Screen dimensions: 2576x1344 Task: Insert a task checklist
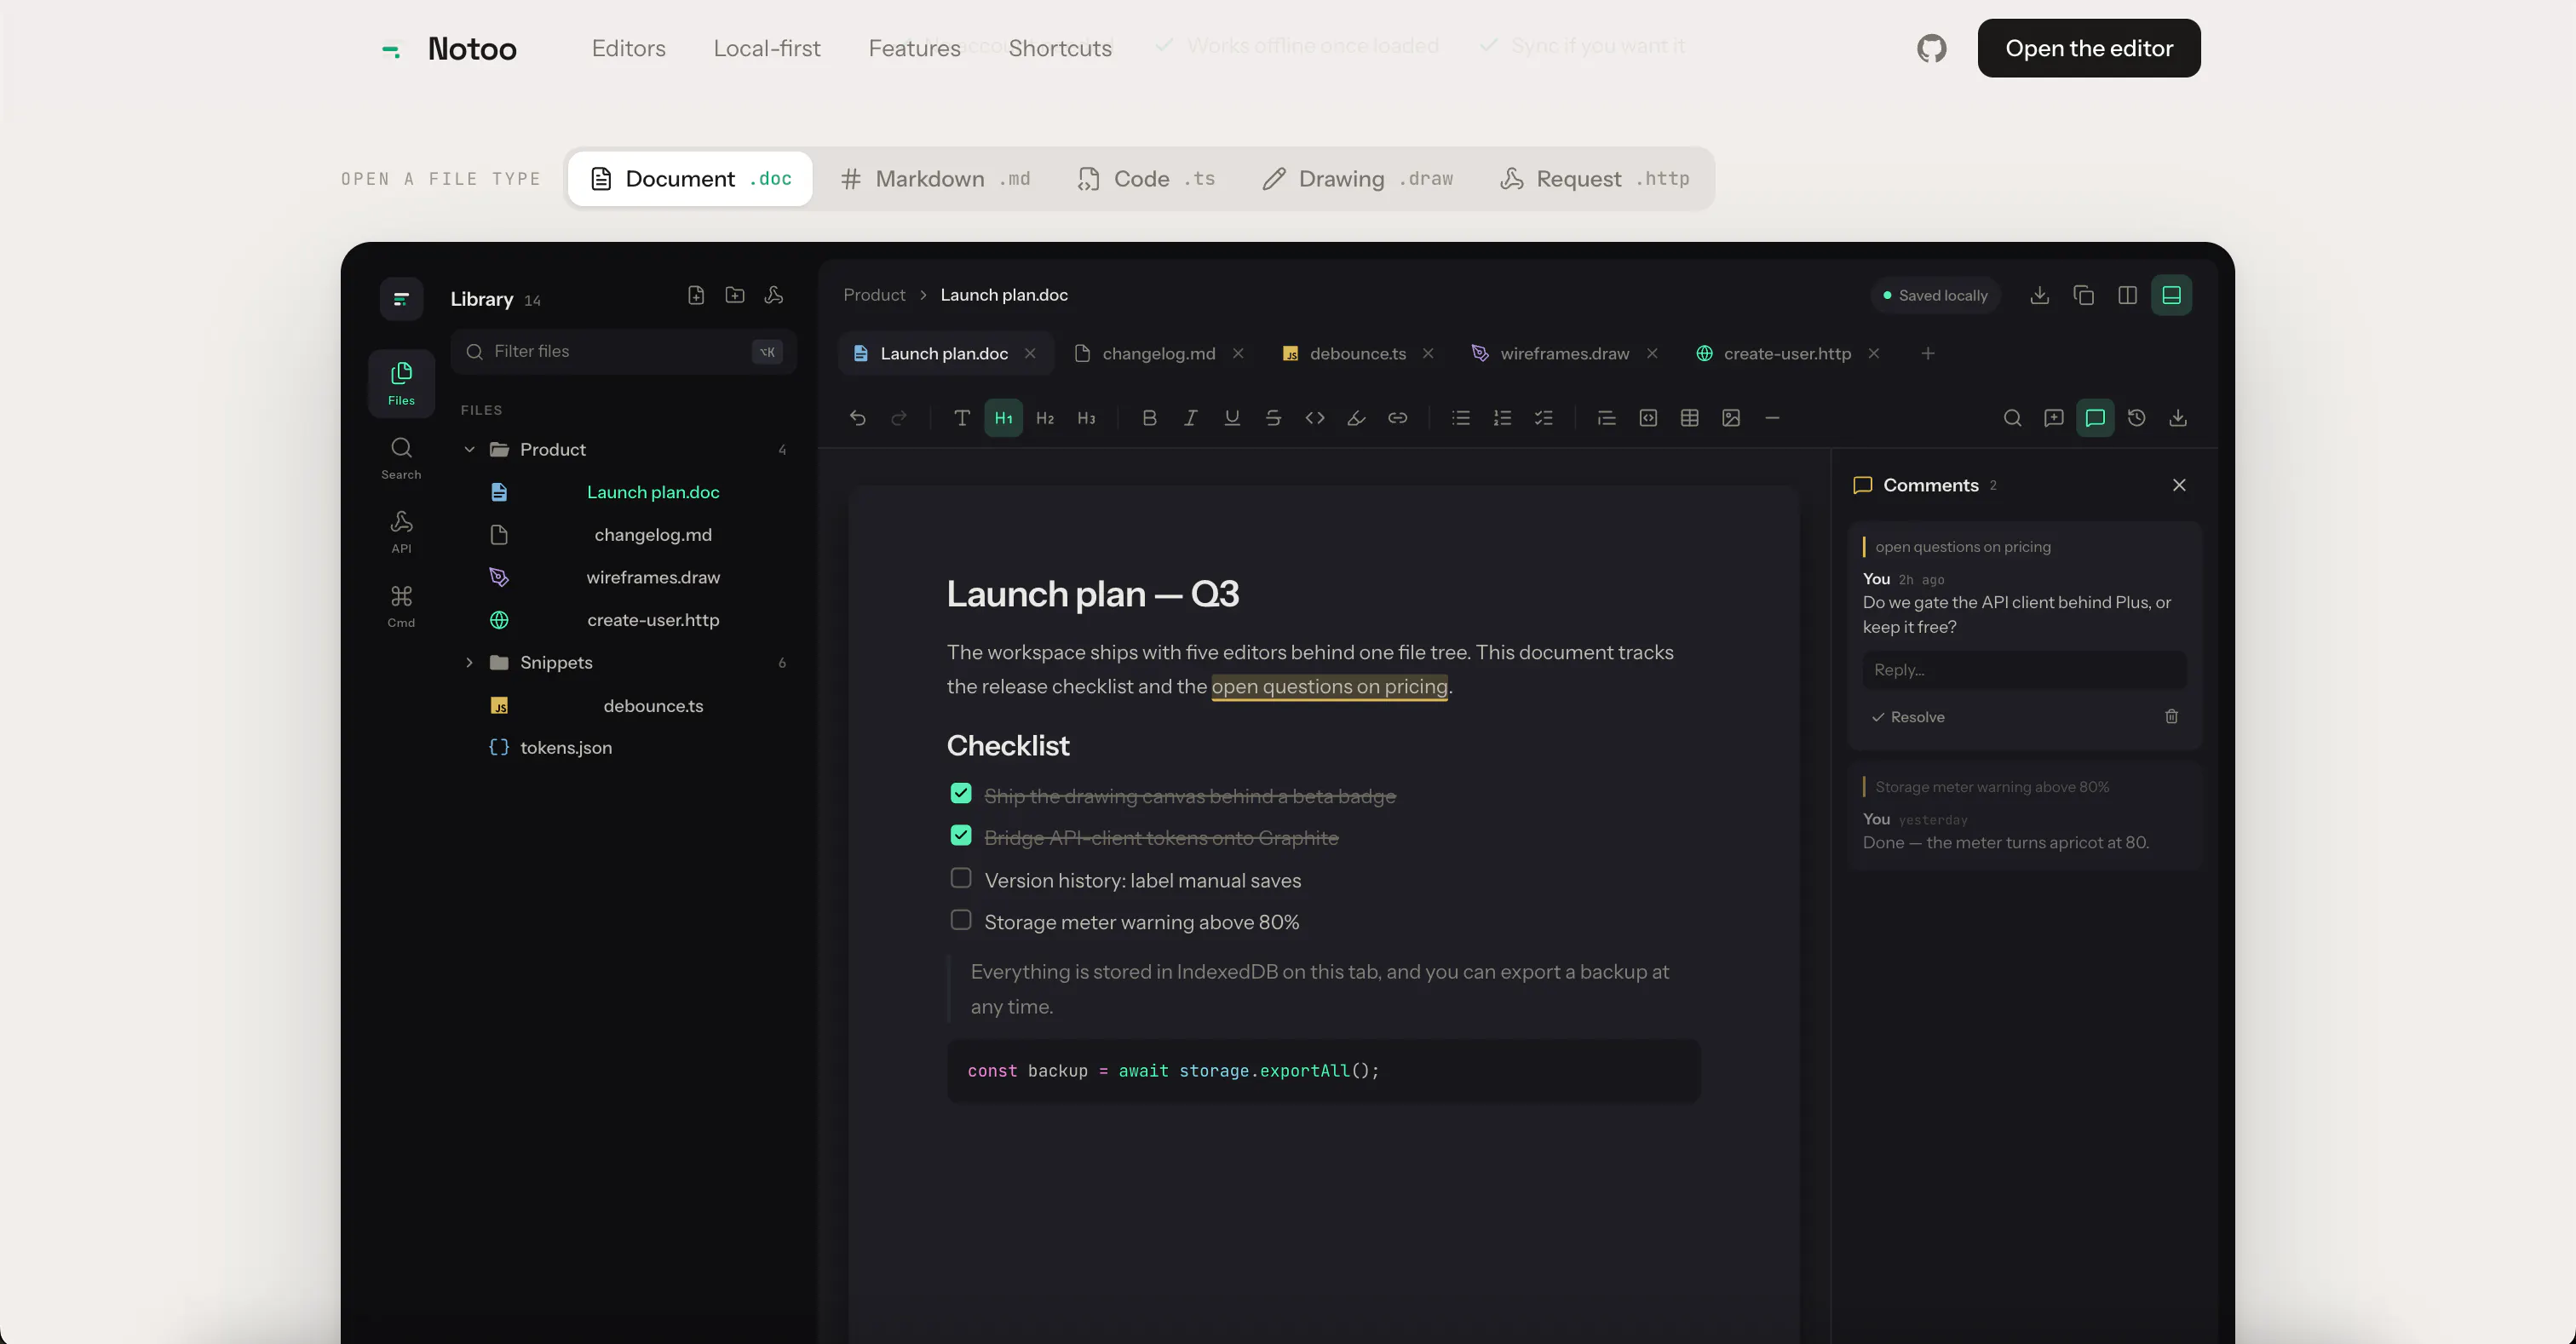[1544, 418]
